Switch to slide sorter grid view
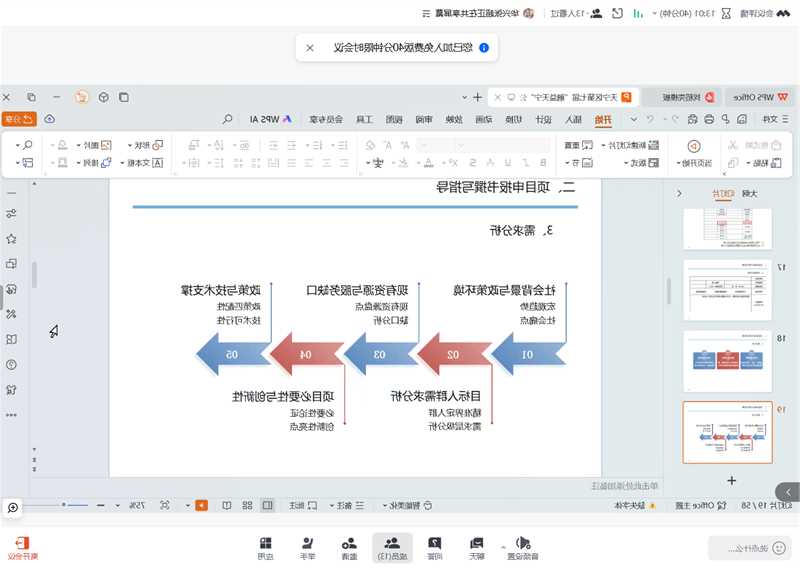This screenshot has height=568, width=800. pyautogui.click(x=247, y=505)
